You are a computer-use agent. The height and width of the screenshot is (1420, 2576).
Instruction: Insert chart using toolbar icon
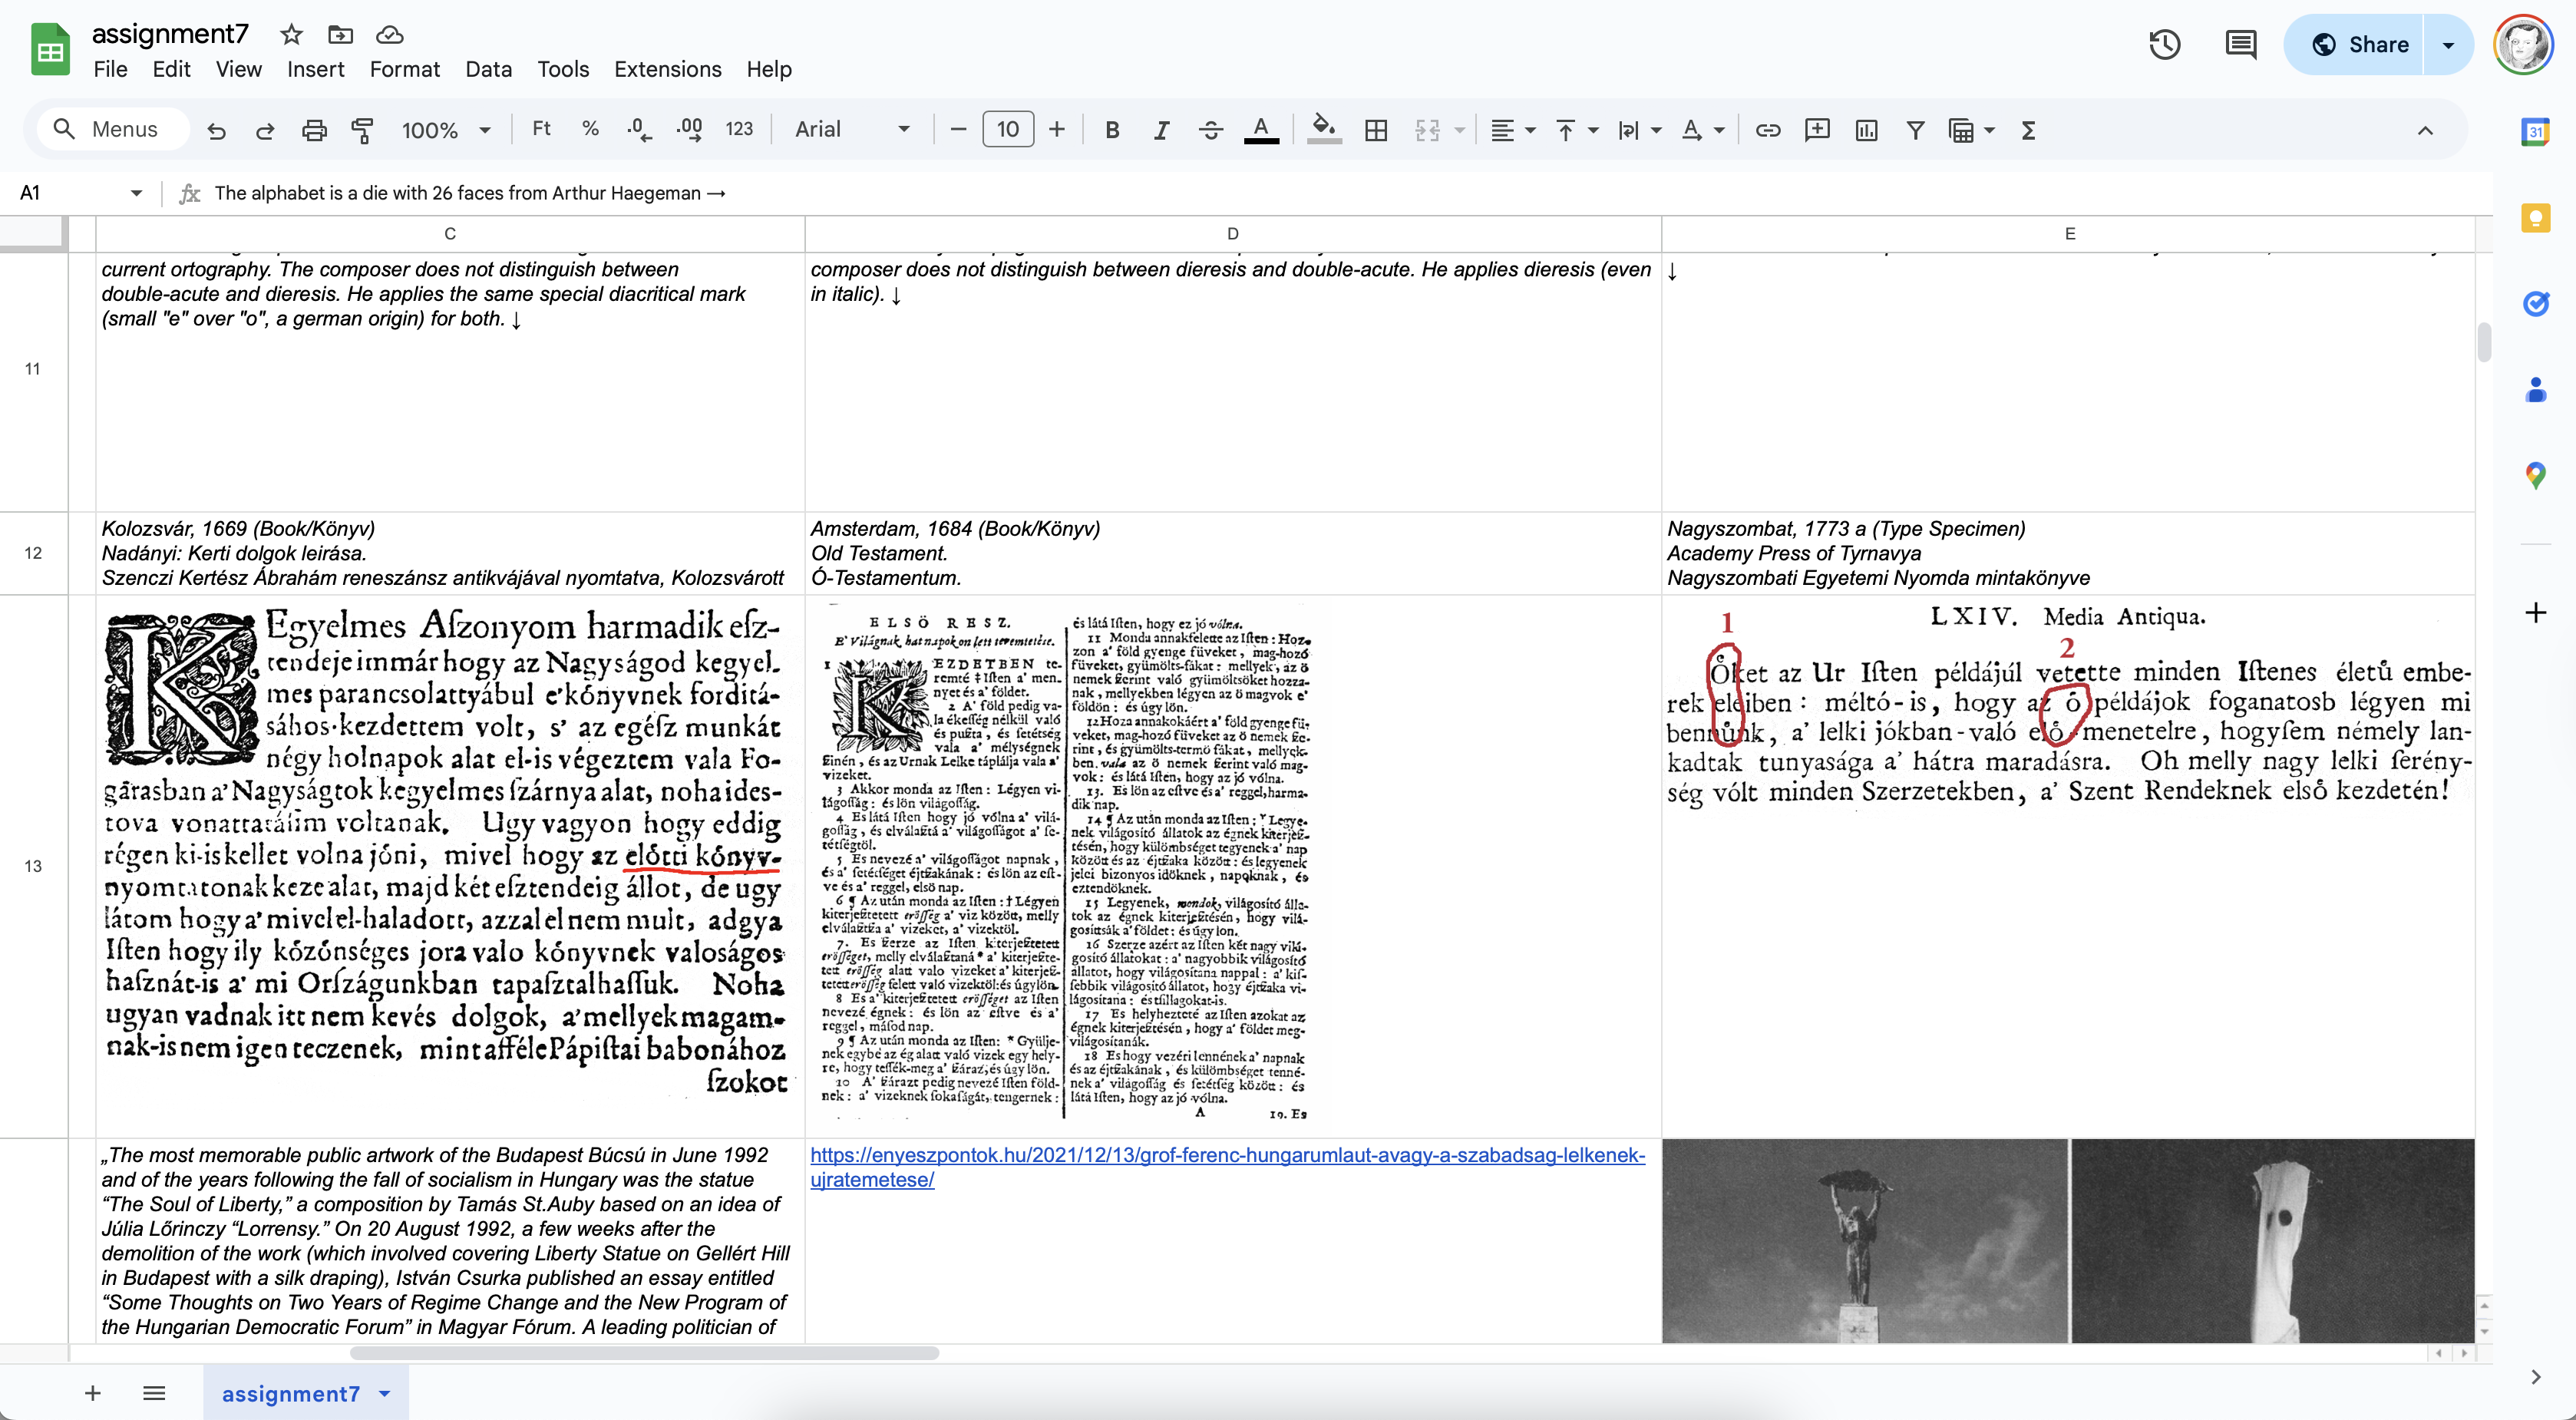pyautogui.click(x=1866, y=130)
